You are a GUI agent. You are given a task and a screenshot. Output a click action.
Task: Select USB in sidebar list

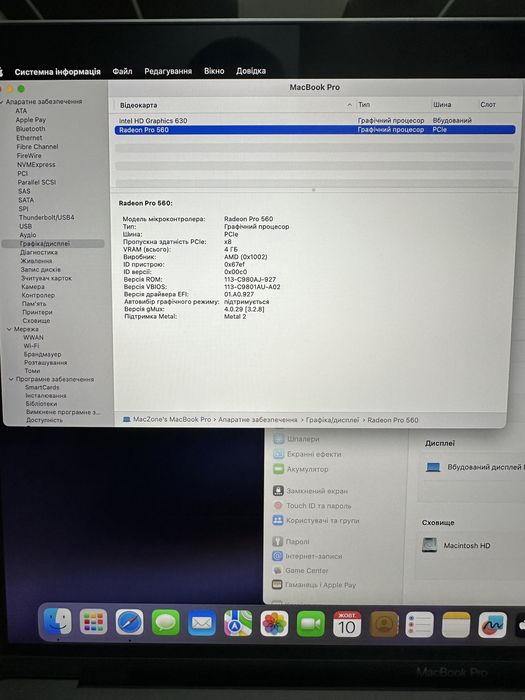(25, 226)
